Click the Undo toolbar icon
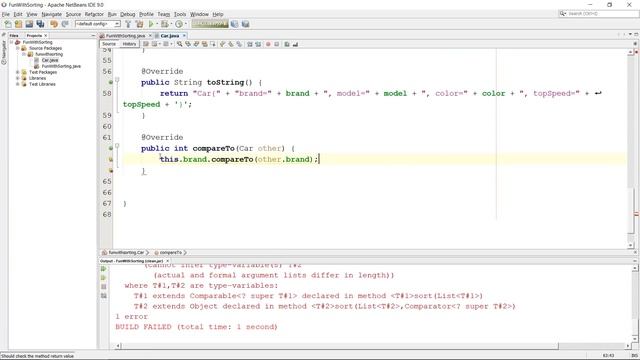The width and height of the screenshot is (640, 360). point(54,24)
